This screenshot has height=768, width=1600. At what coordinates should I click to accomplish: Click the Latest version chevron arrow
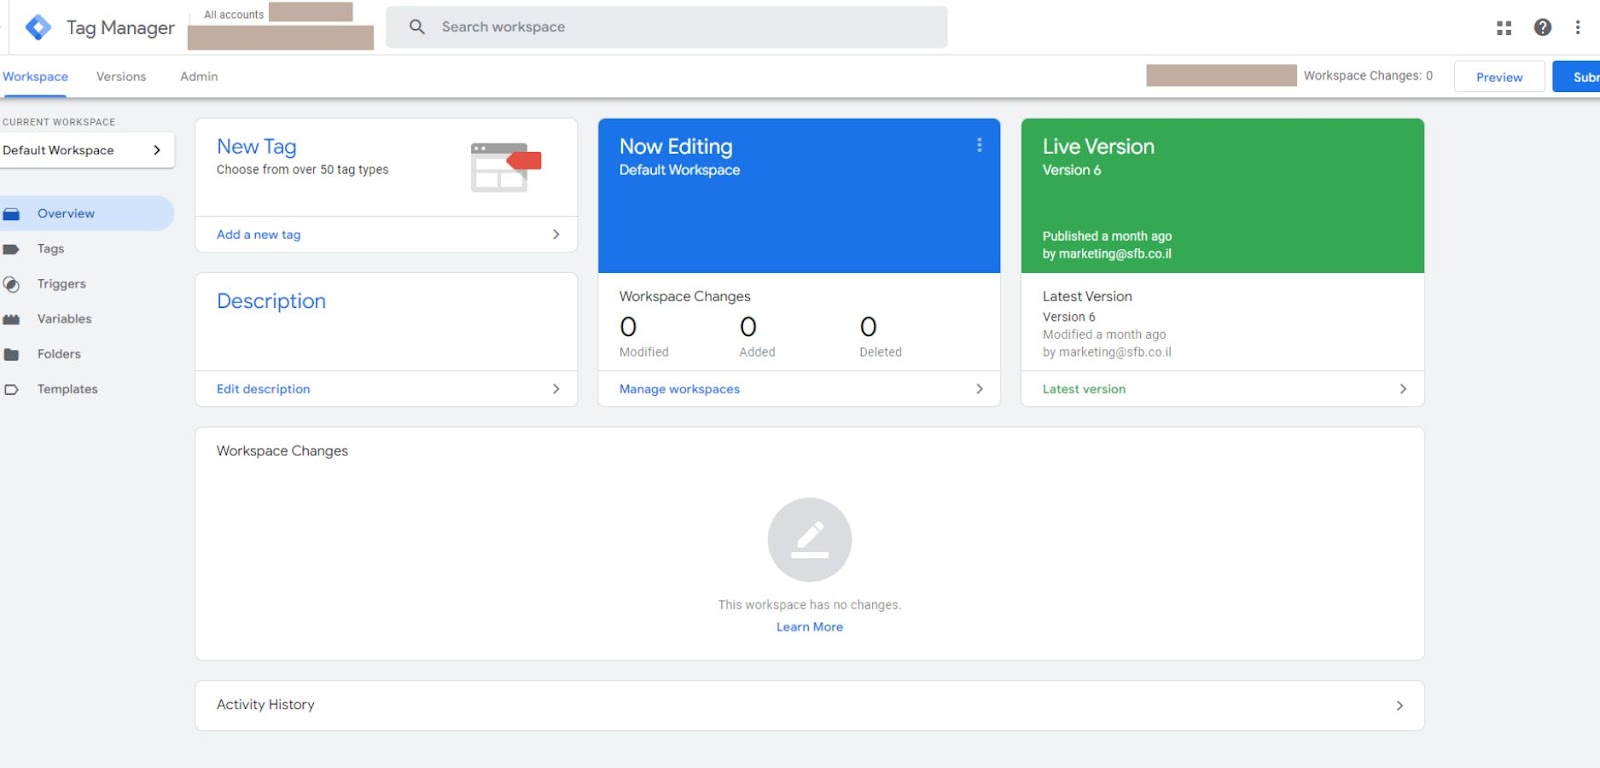click(1403, 389)
